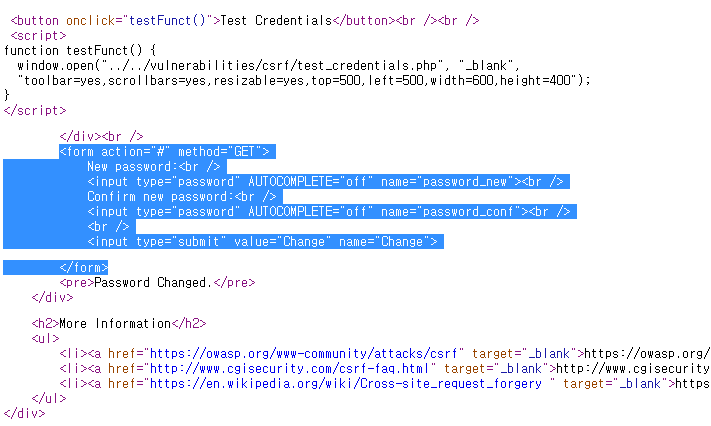Click the 'Password Changed.' pre text
The width and height of the screenshot is (711, 426).
click(153, 283)
